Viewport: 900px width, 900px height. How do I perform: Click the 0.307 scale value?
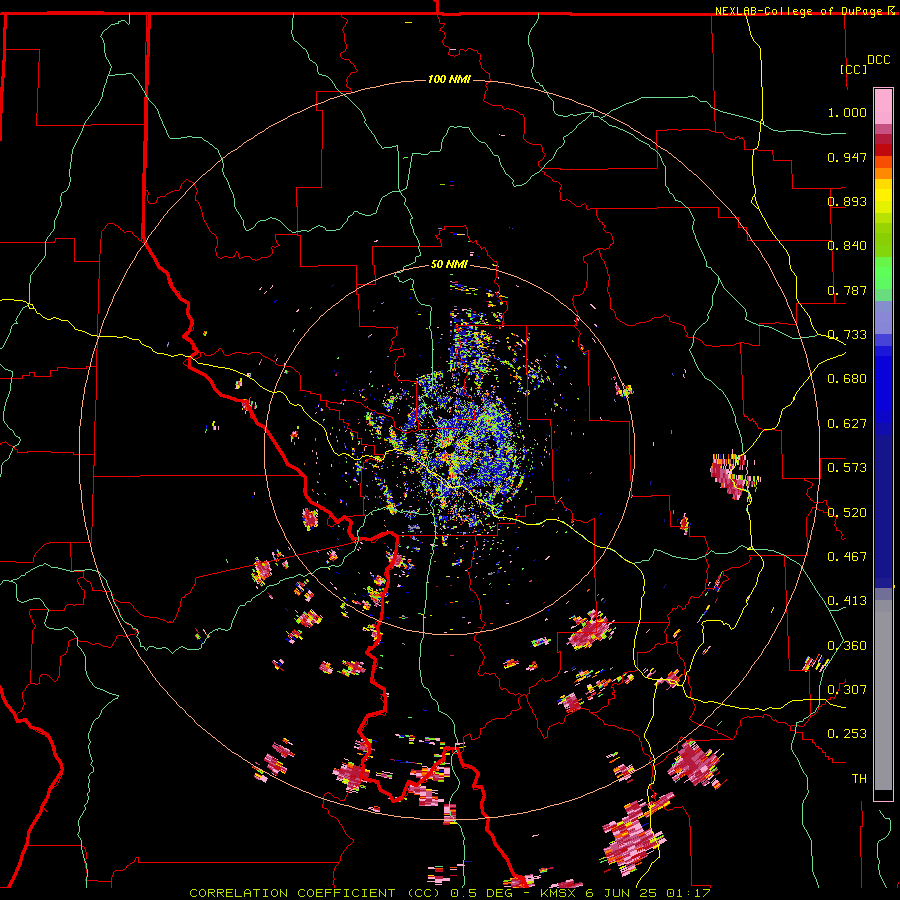click(x=847, y=690)
